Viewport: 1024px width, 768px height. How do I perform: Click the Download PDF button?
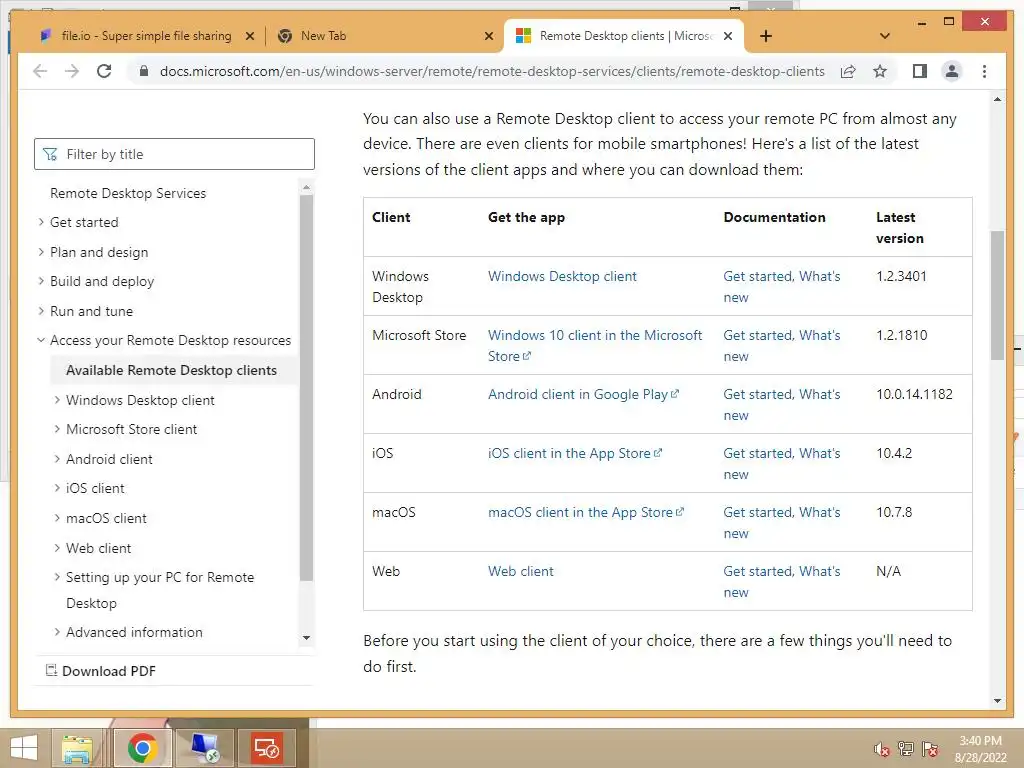[101, 671]
